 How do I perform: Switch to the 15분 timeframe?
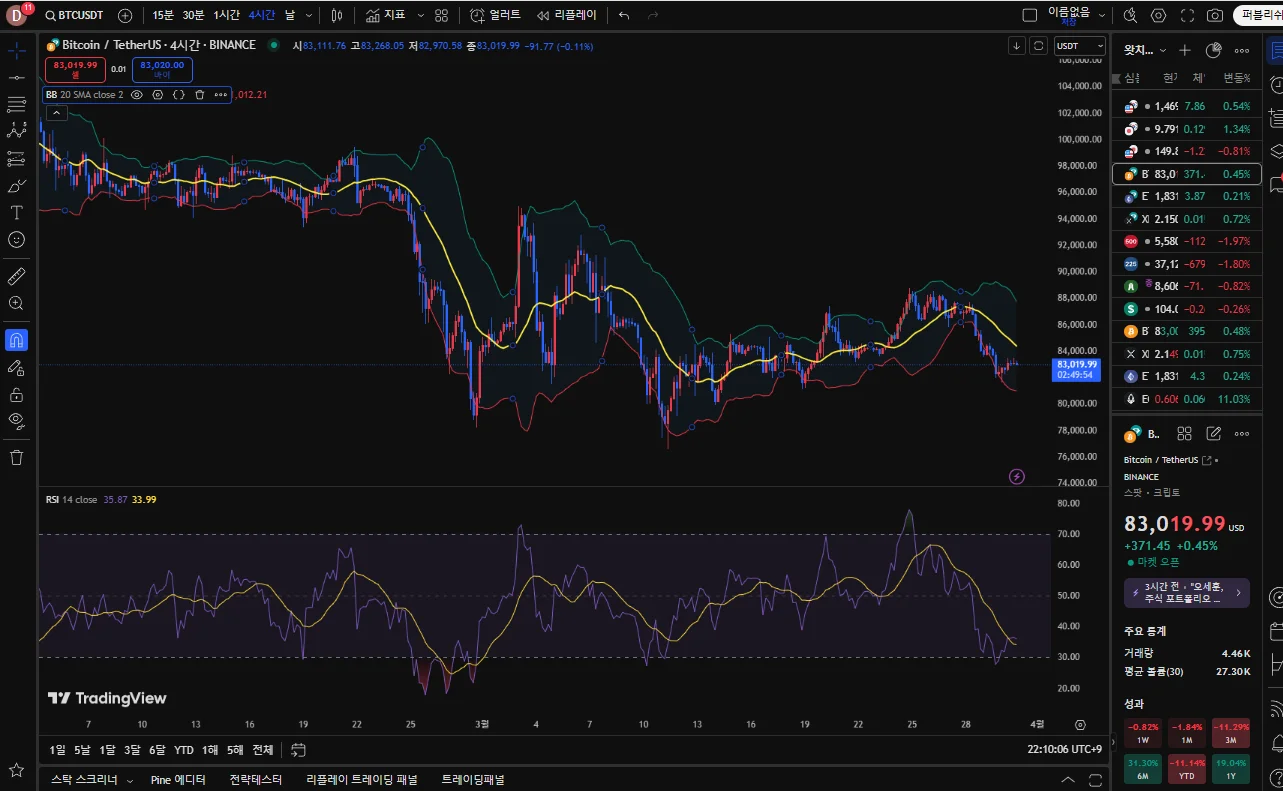pos(163,15)
